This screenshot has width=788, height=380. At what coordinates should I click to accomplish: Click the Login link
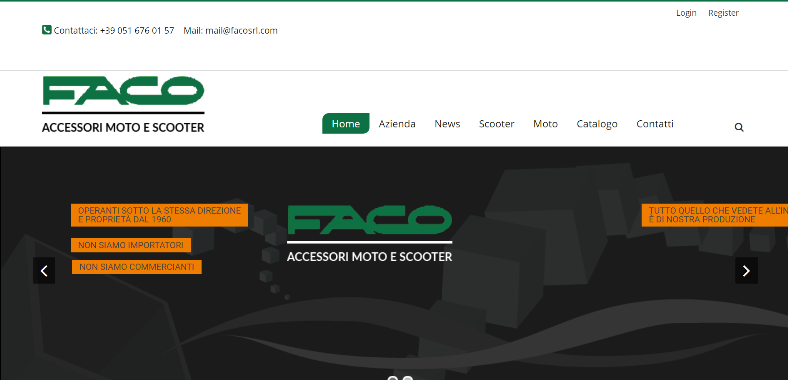pos(686,13)
